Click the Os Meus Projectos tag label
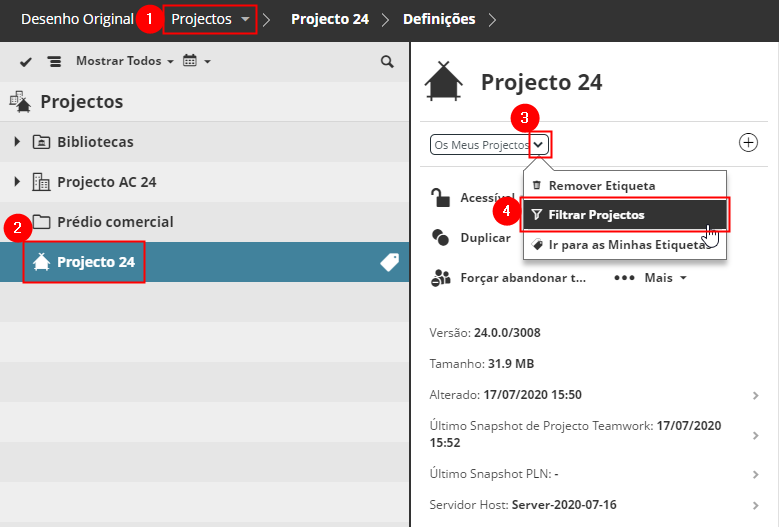779x527 pixels. [481, 145]
